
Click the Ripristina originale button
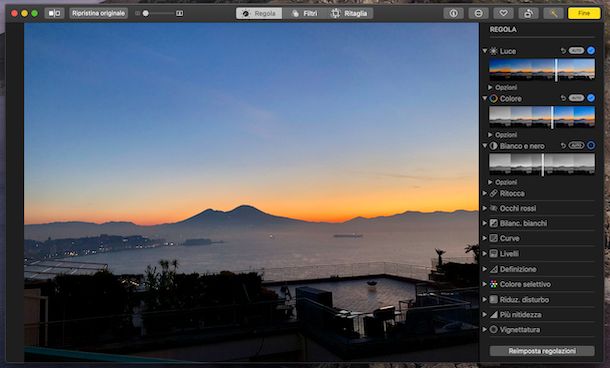98,13
